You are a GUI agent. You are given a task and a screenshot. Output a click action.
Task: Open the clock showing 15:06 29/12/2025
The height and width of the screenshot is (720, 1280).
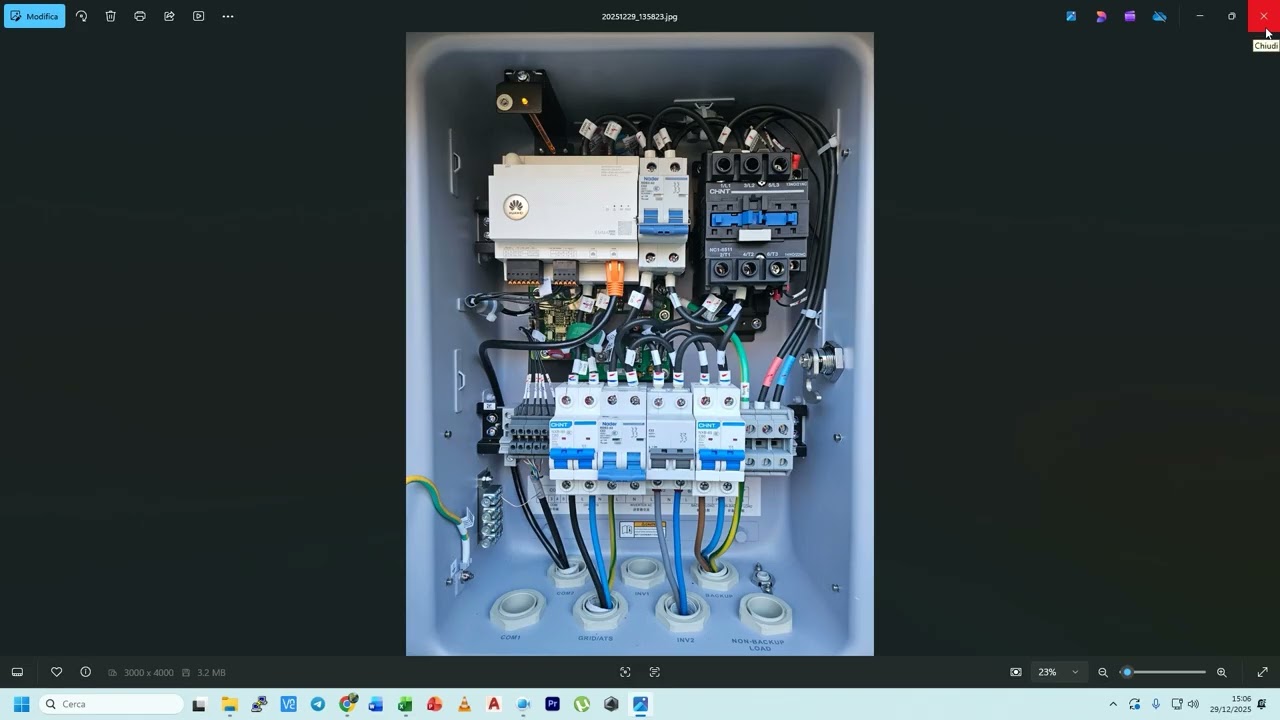click(1231, 704)
